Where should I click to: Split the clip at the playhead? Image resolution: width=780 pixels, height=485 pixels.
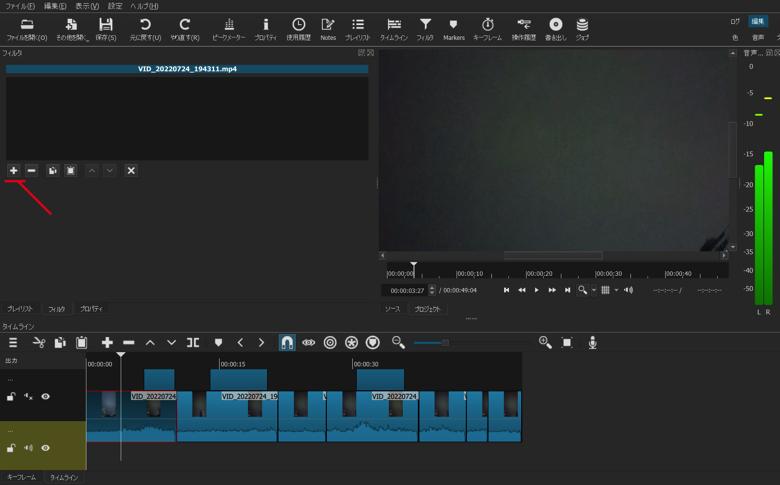[193, 343]
